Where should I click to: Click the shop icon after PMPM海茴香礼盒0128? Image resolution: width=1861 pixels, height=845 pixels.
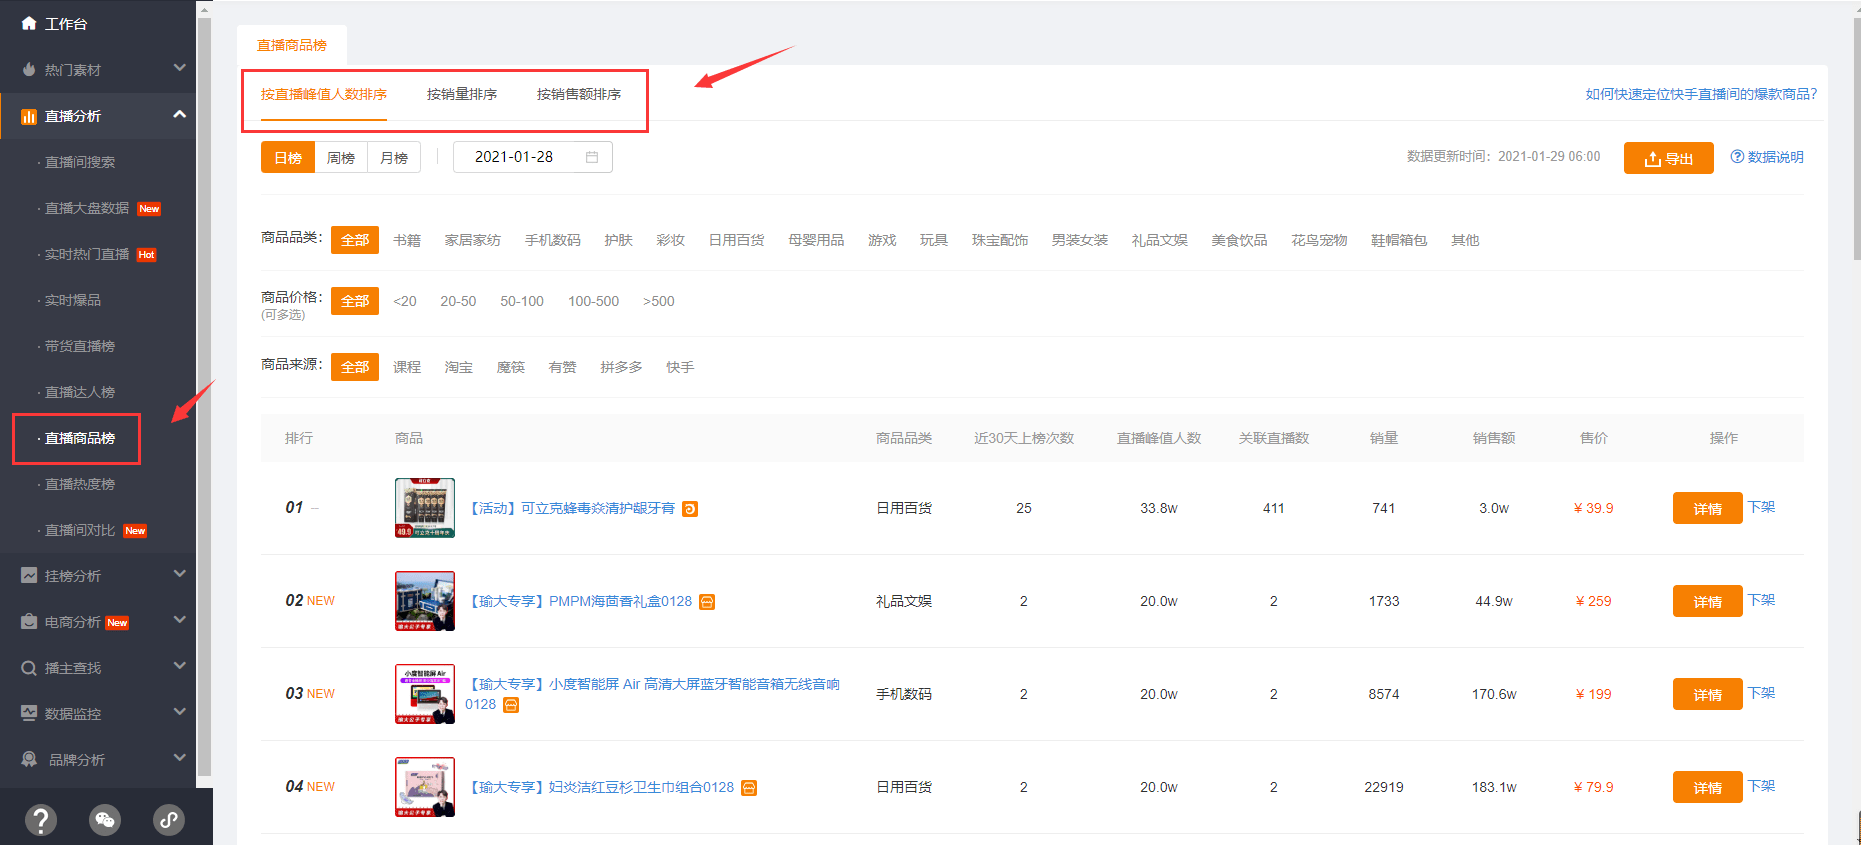pyautogui.click(x=707, y=602)
